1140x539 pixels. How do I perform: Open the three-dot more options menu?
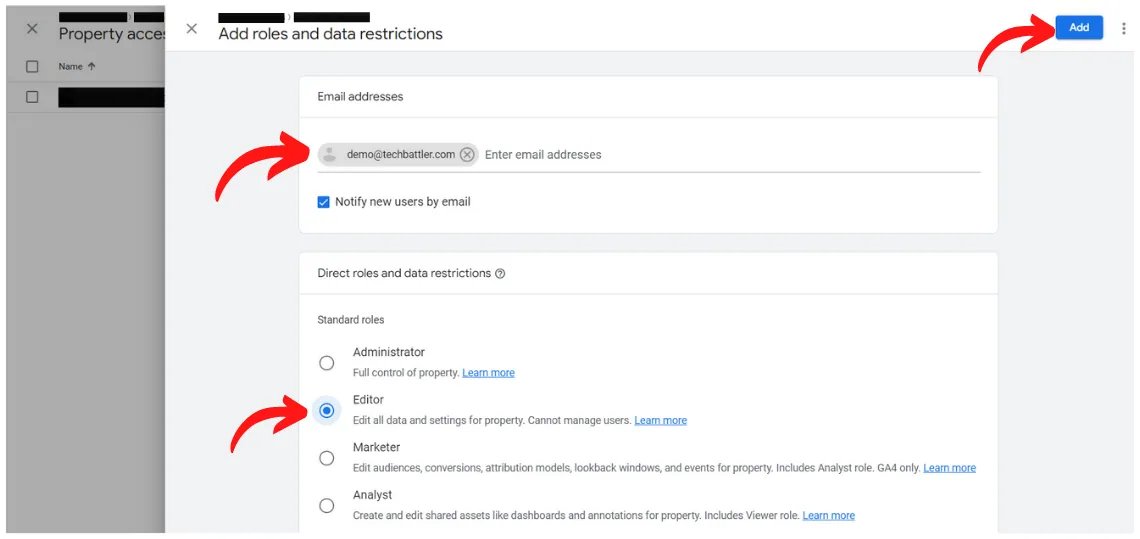(1124, 28)
